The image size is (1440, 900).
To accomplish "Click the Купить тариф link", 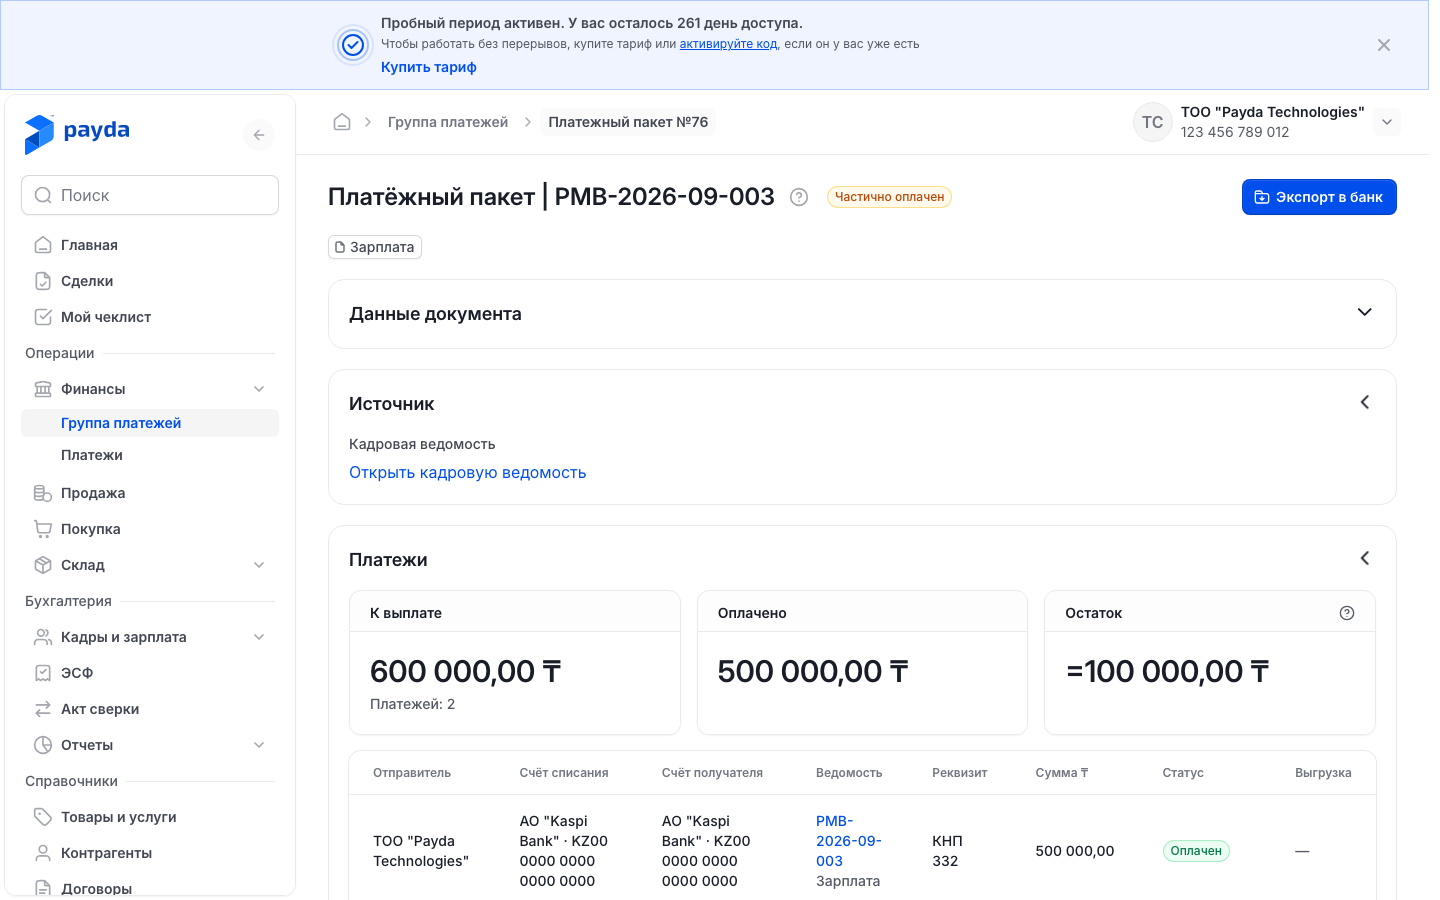I will (428, 67).
